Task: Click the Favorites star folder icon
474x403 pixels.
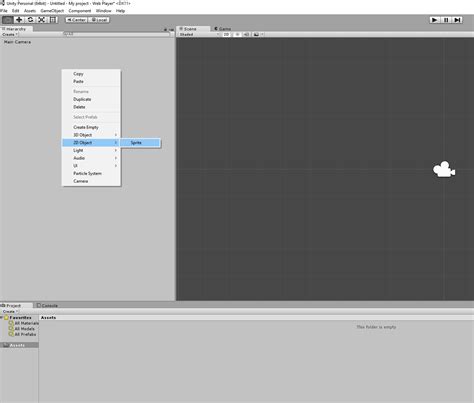Action: tap(6, 318)
